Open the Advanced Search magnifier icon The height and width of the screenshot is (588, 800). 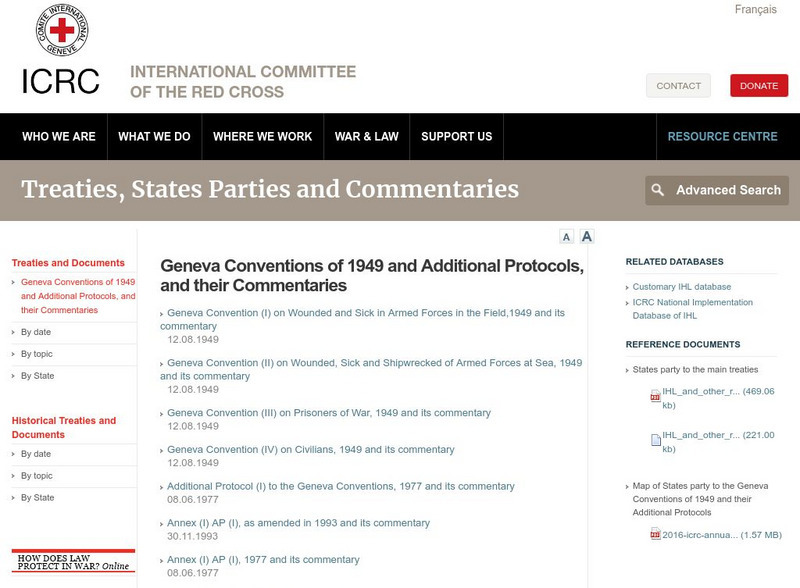pos(658,189)
